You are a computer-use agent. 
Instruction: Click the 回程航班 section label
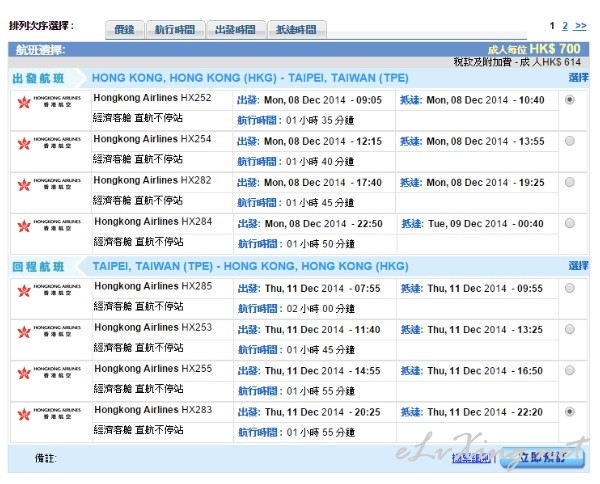(x=38, y=267)
